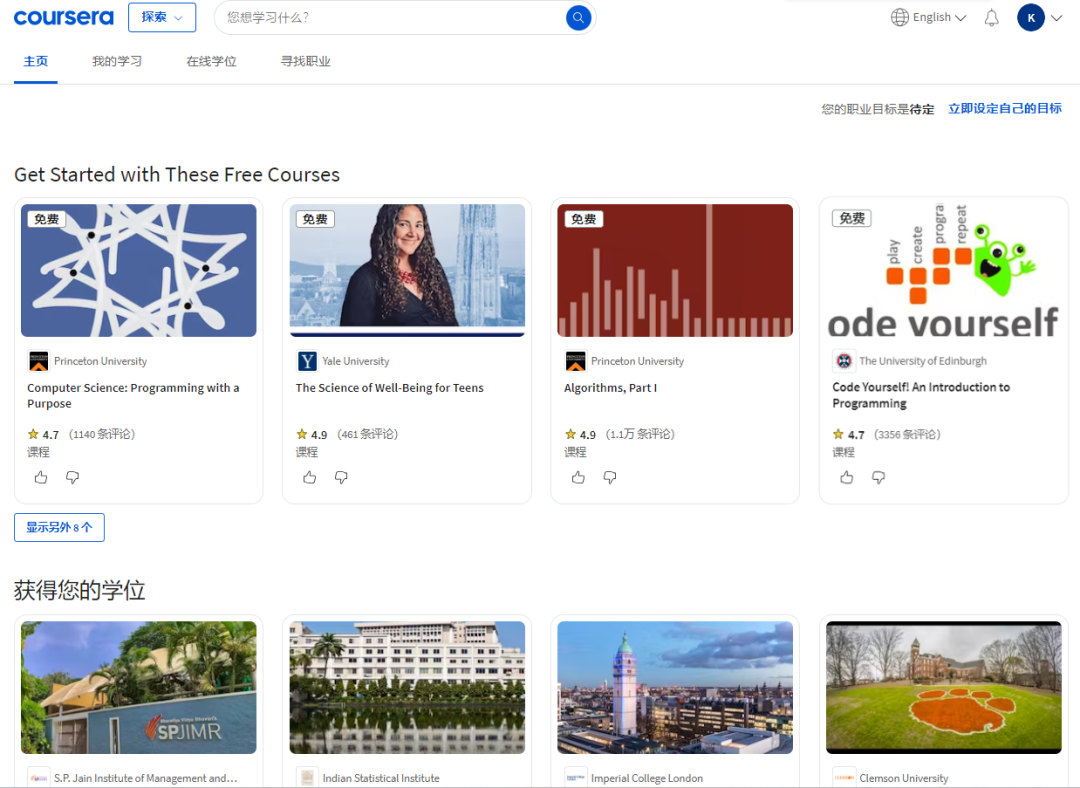Thumbs up The Science of Well-Being for Teens

tap(310, 477)
